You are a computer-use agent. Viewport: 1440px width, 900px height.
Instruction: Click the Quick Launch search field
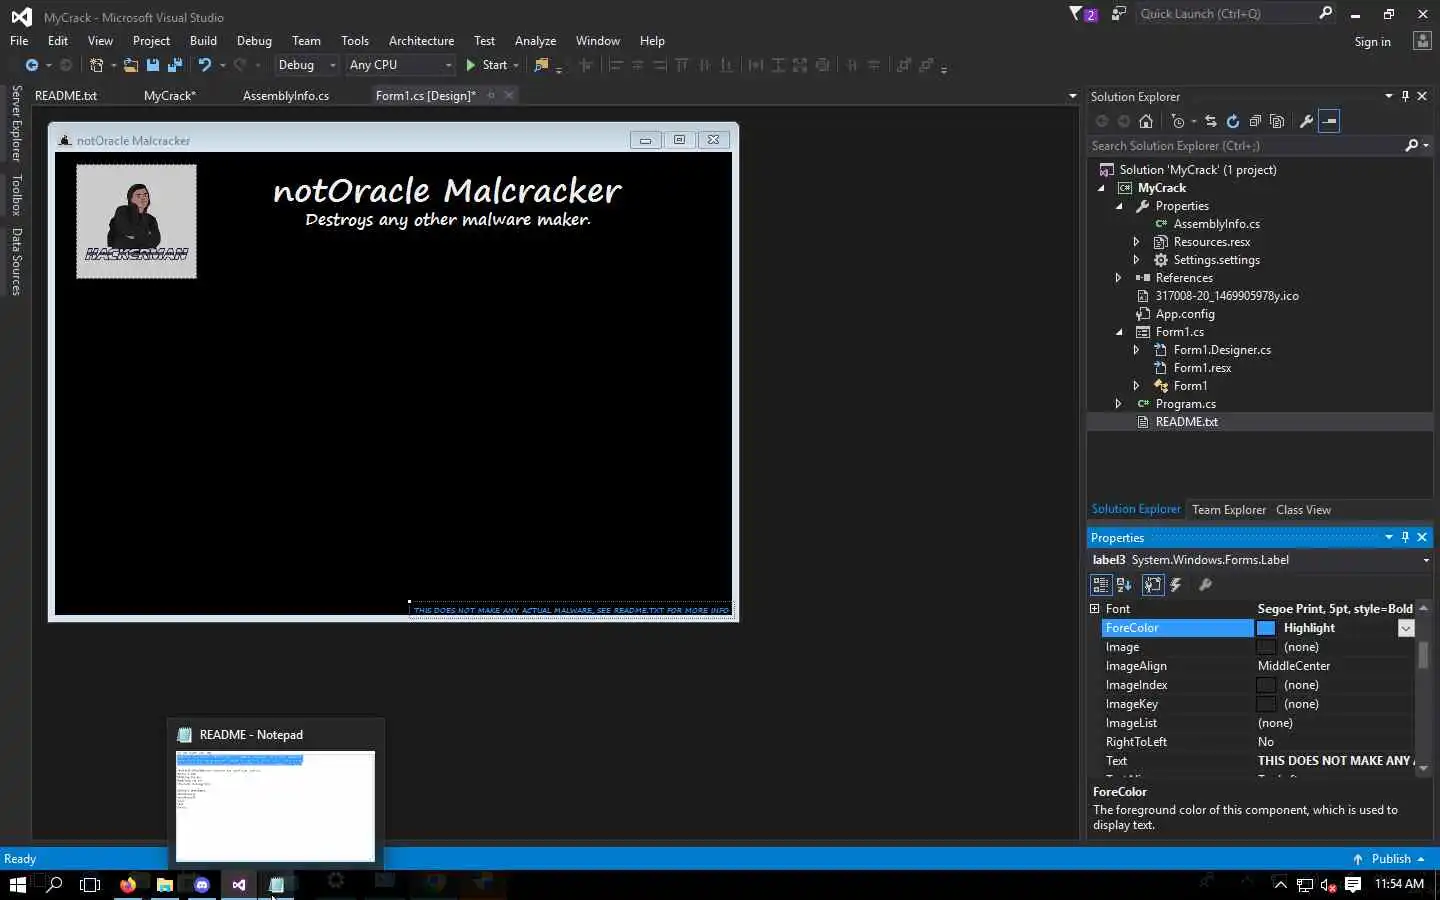point(1226,14)
